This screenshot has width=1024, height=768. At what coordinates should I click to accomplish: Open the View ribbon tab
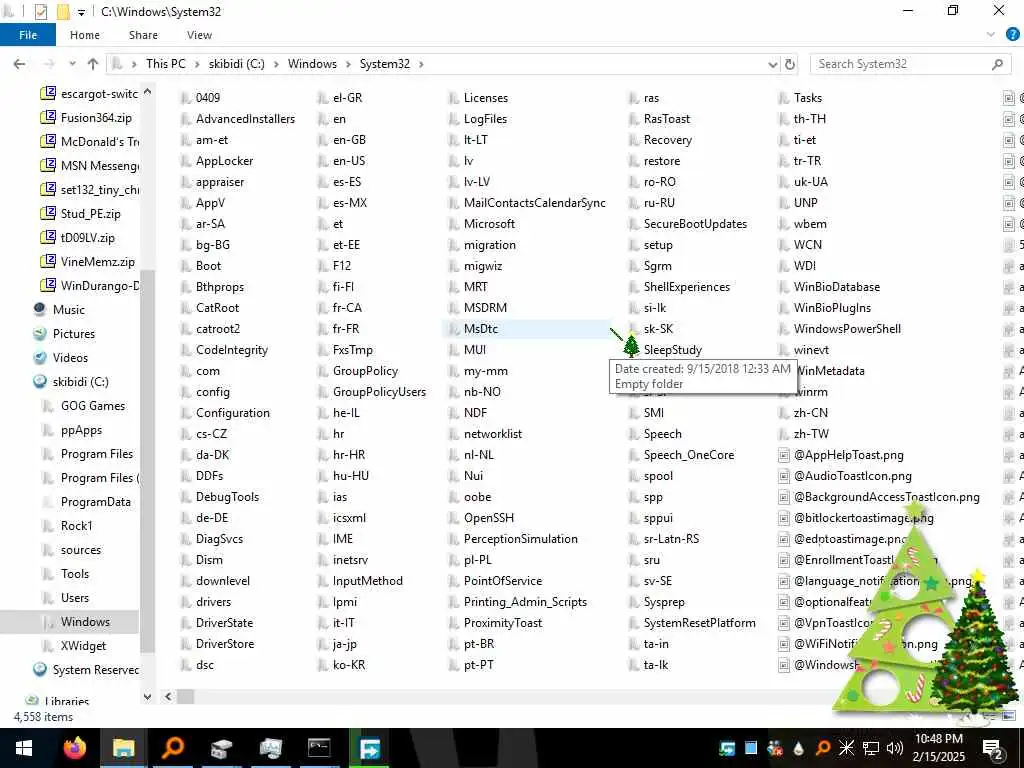pos(199,35)
